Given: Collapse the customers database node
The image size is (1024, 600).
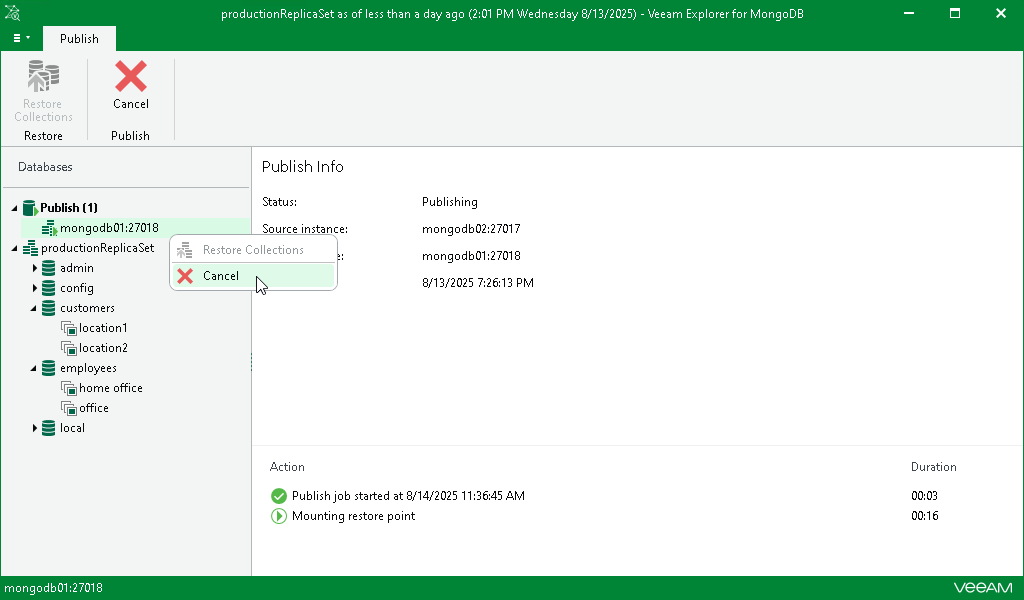Looking at the screenshot, I should (34, 308).
